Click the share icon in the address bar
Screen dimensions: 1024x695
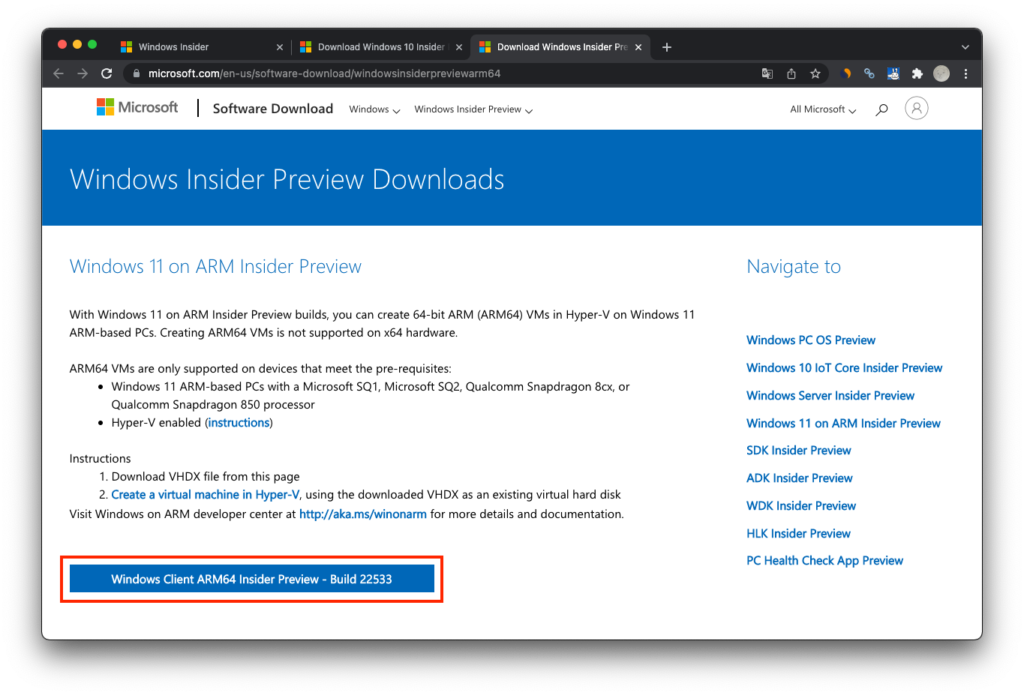pyautogui.click(x=792, y=73)
